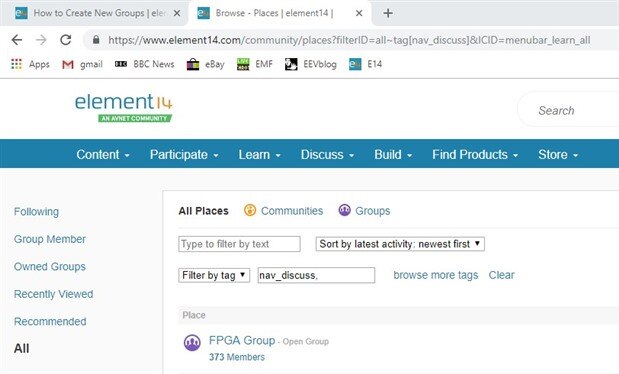Reload the current page
Image resolution: width=619 pixels, height=374 pixels.
click(x=66, y=40)
